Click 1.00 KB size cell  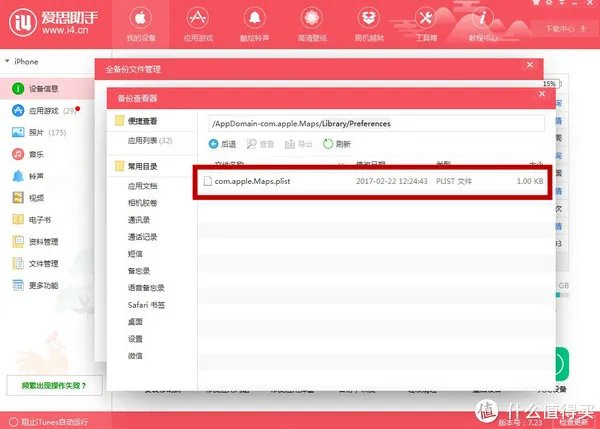[530, 181]
